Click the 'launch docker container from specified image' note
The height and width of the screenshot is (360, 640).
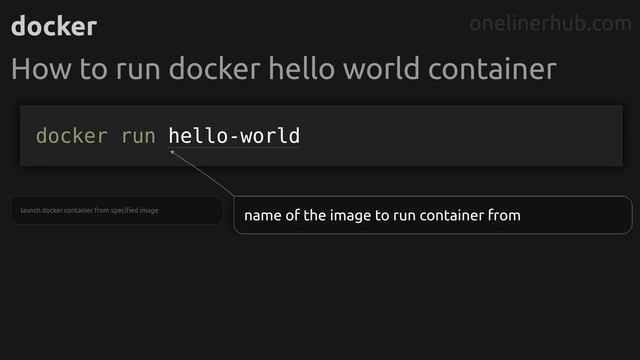[116, 211]
